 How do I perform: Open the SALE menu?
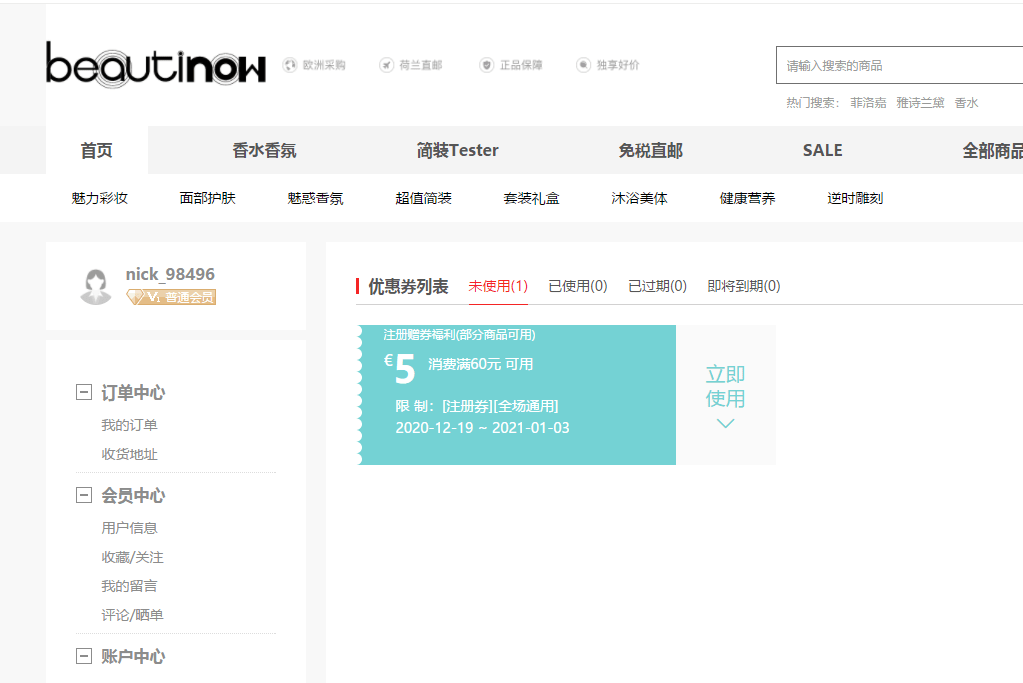(822, 150)
